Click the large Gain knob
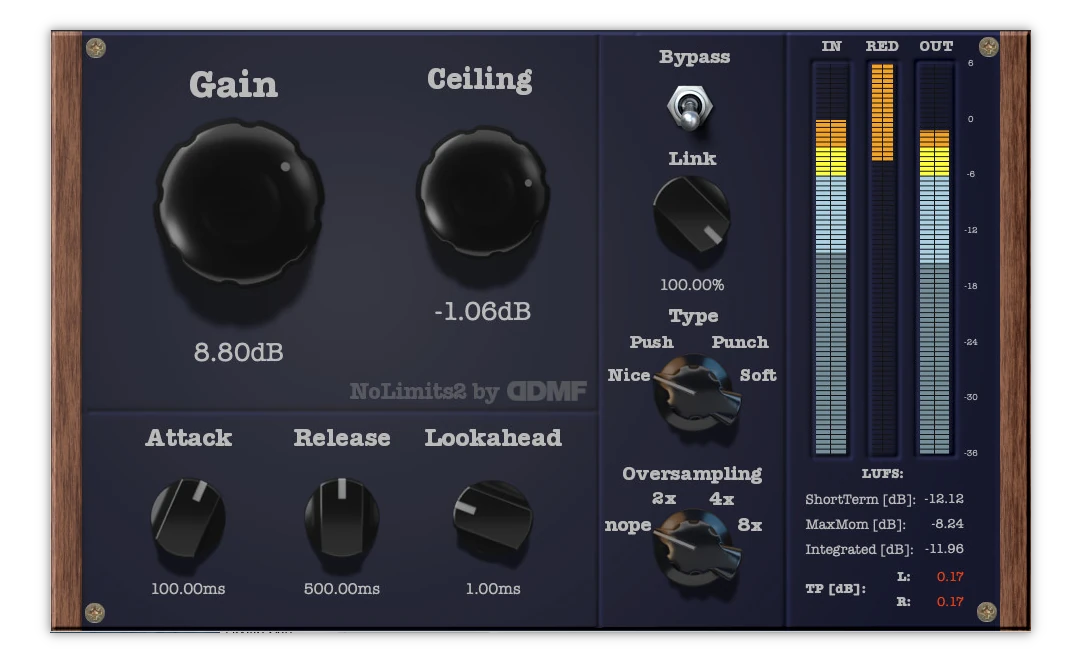 (x=240, y=203)
